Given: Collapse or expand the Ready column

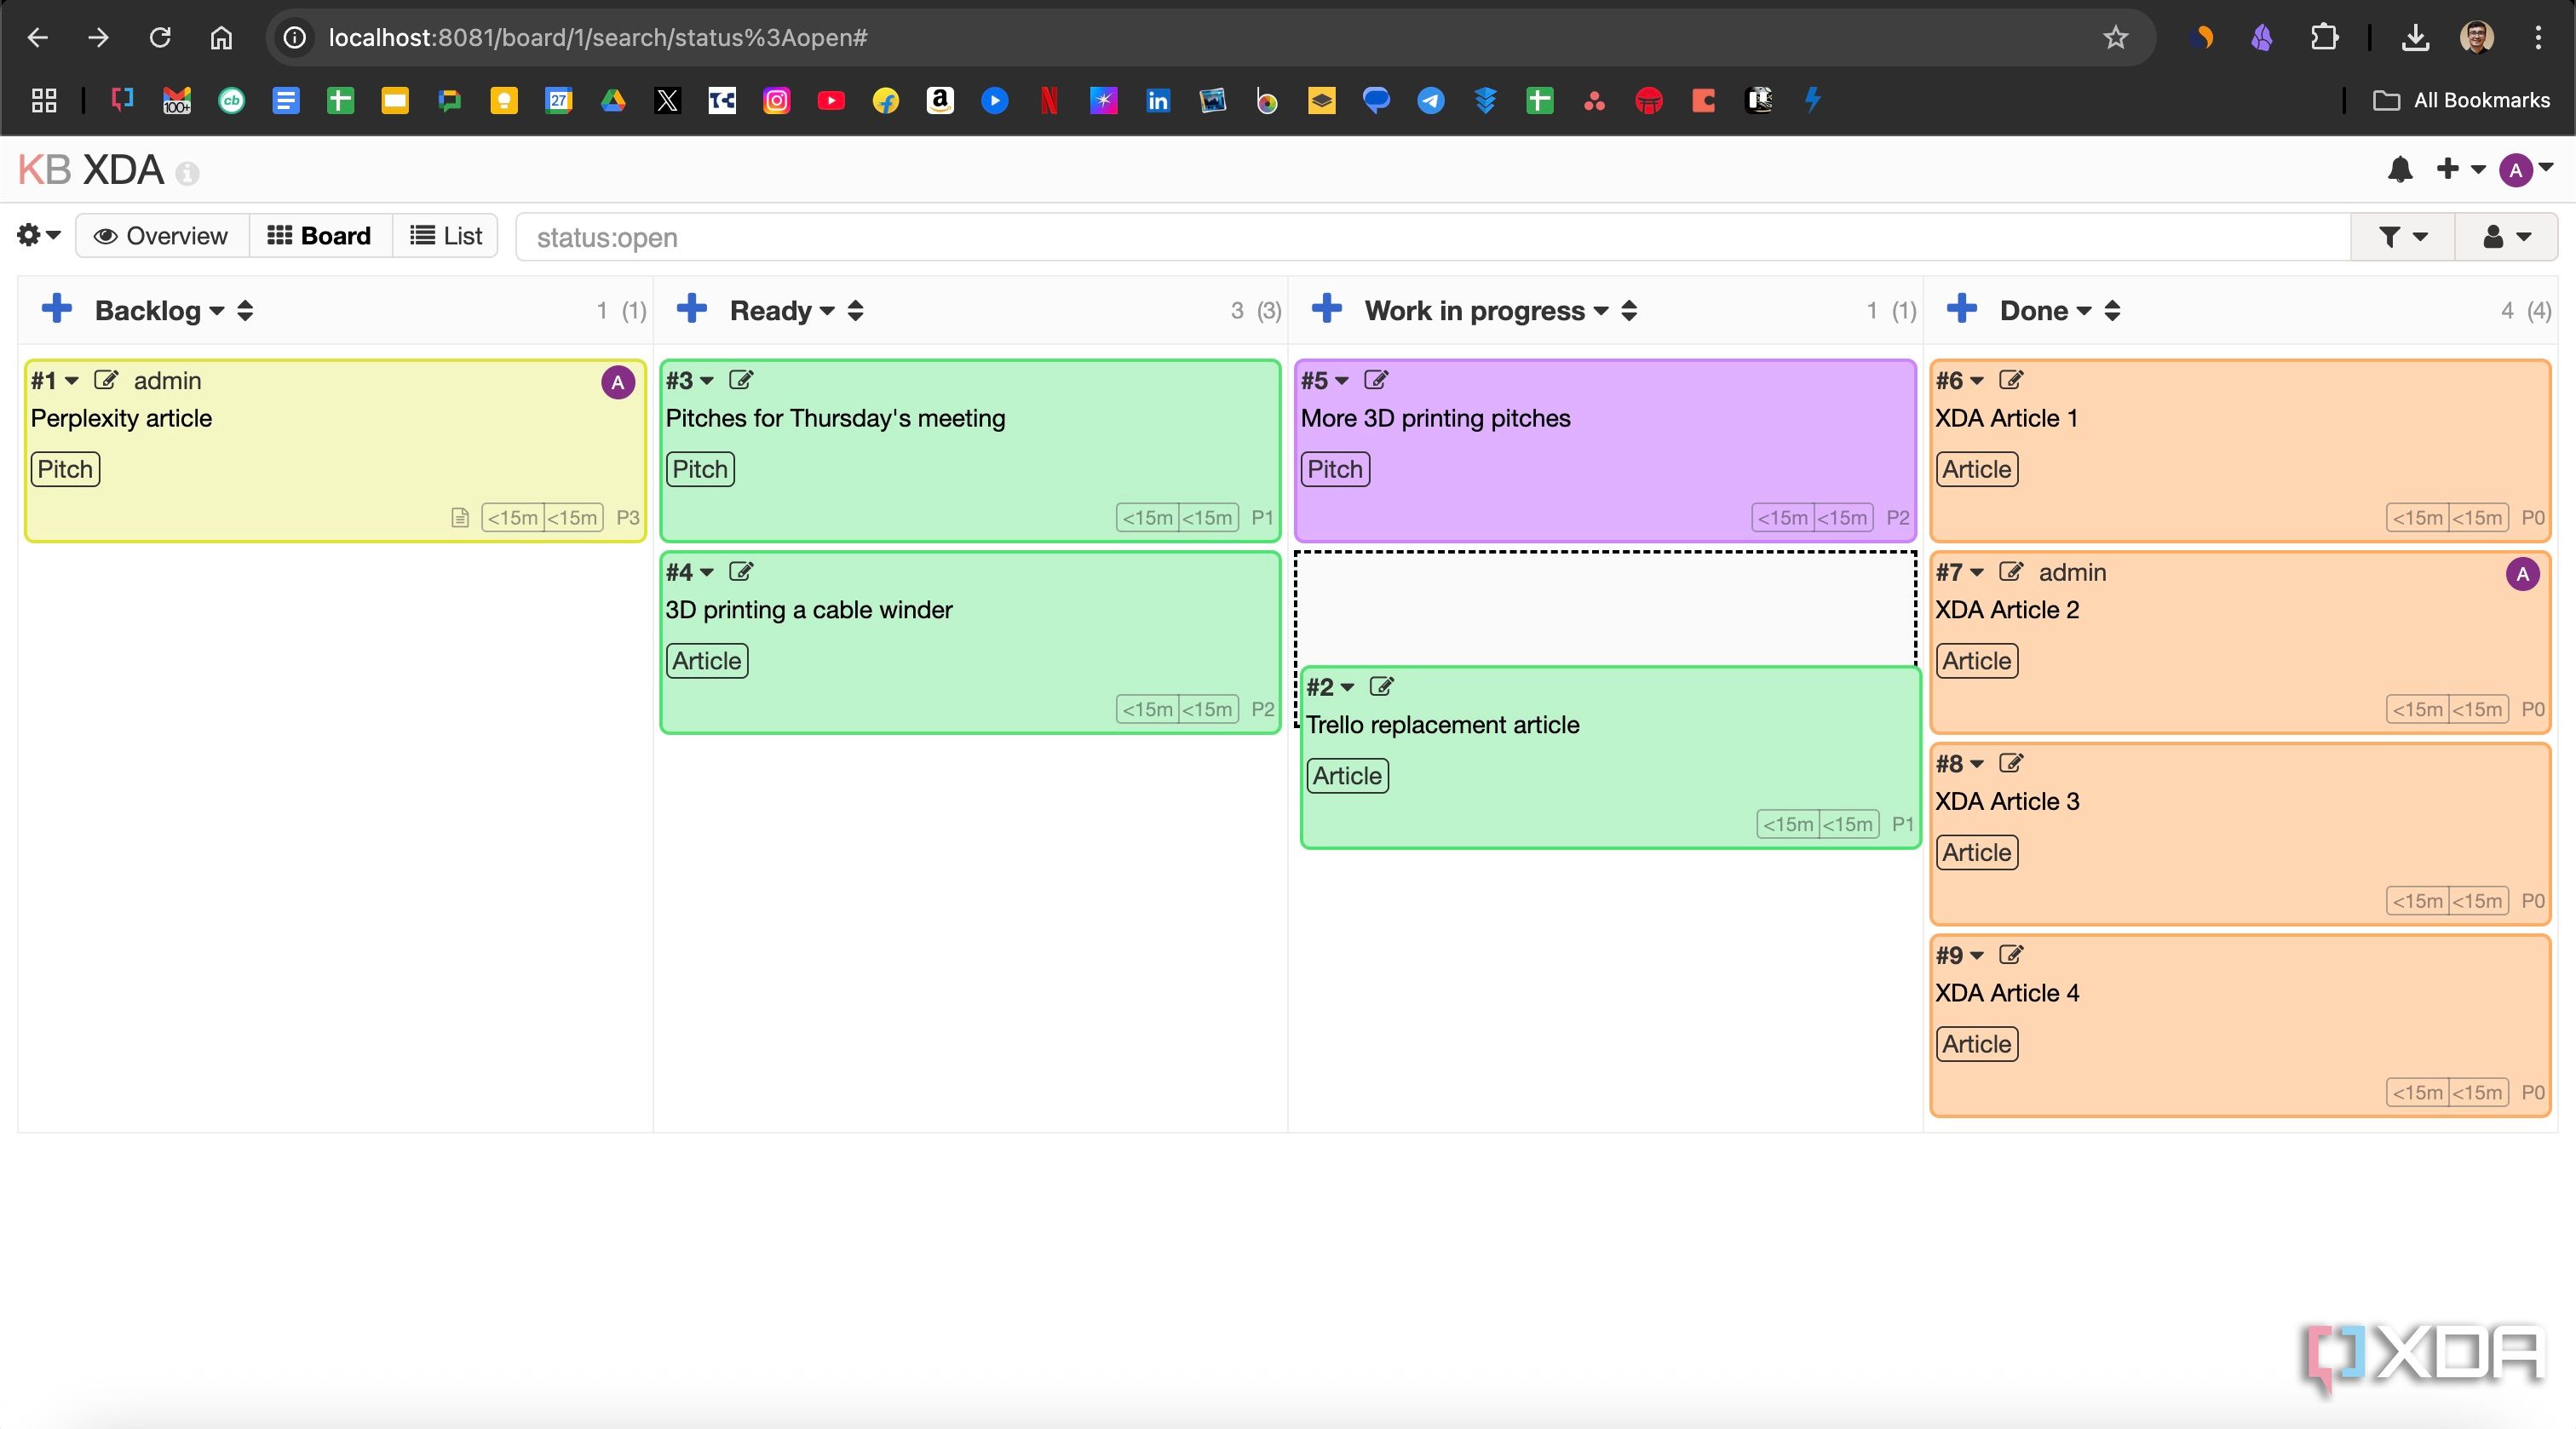Looking at the screenshot, I should (x=855, y=311).
